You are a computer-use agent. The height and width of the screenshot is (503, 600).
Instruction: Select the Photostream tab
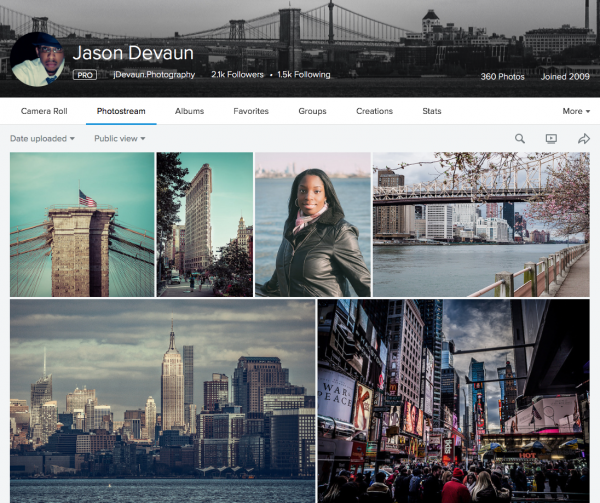tap(121, 111)
